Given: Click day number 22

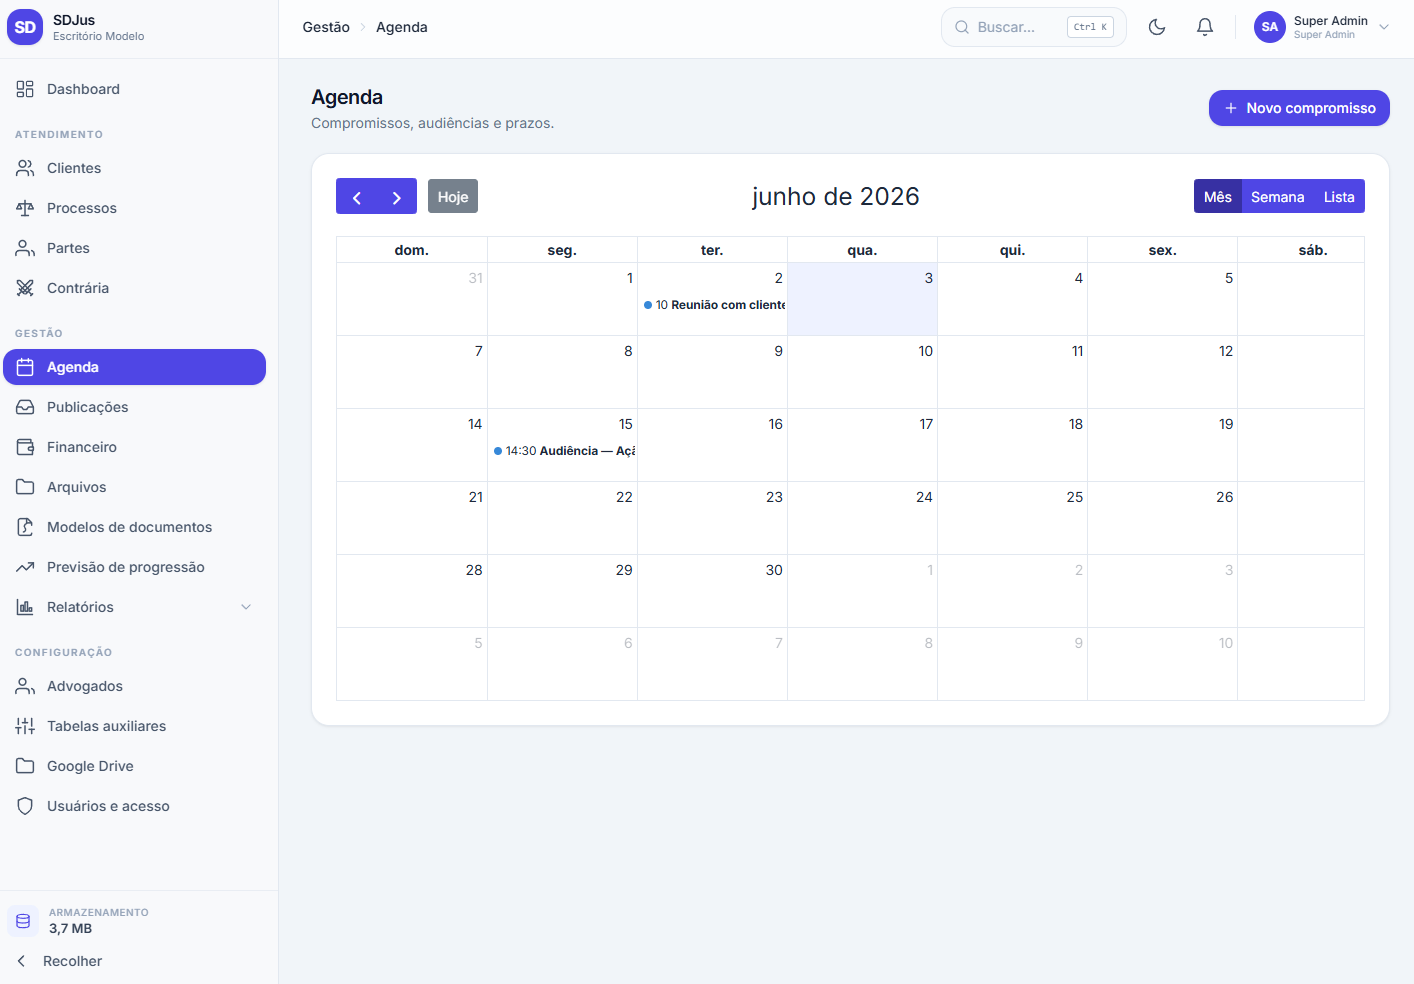Looking at the screenshot, I should click(624, 497).
